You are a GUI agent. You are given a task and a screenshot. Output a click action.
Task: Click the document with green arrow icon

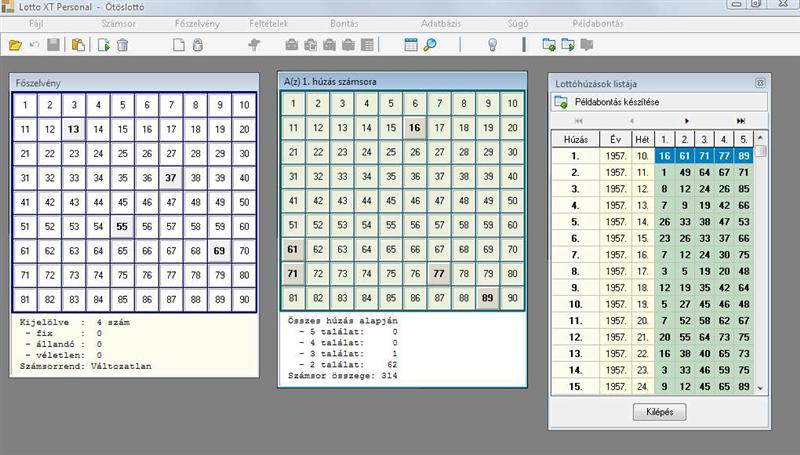click(104, 45)
